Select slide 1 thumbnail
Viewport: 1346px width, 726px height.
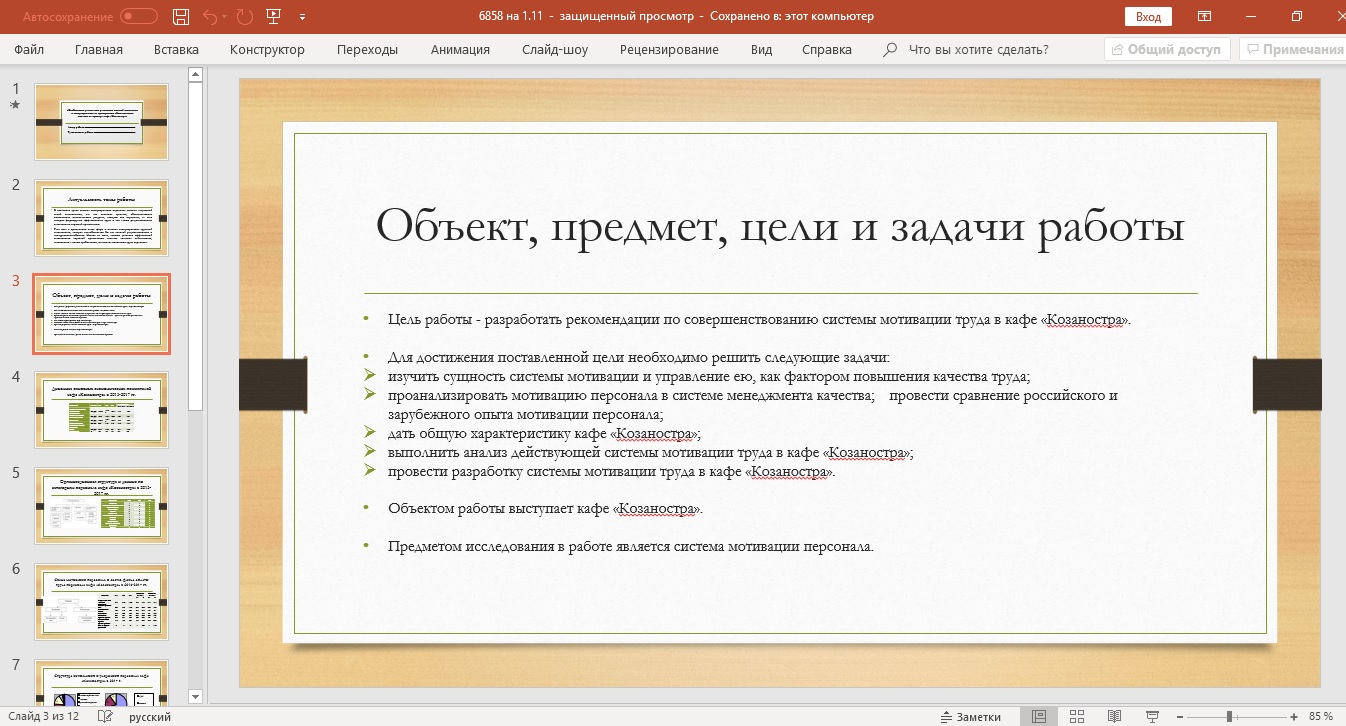102,122
